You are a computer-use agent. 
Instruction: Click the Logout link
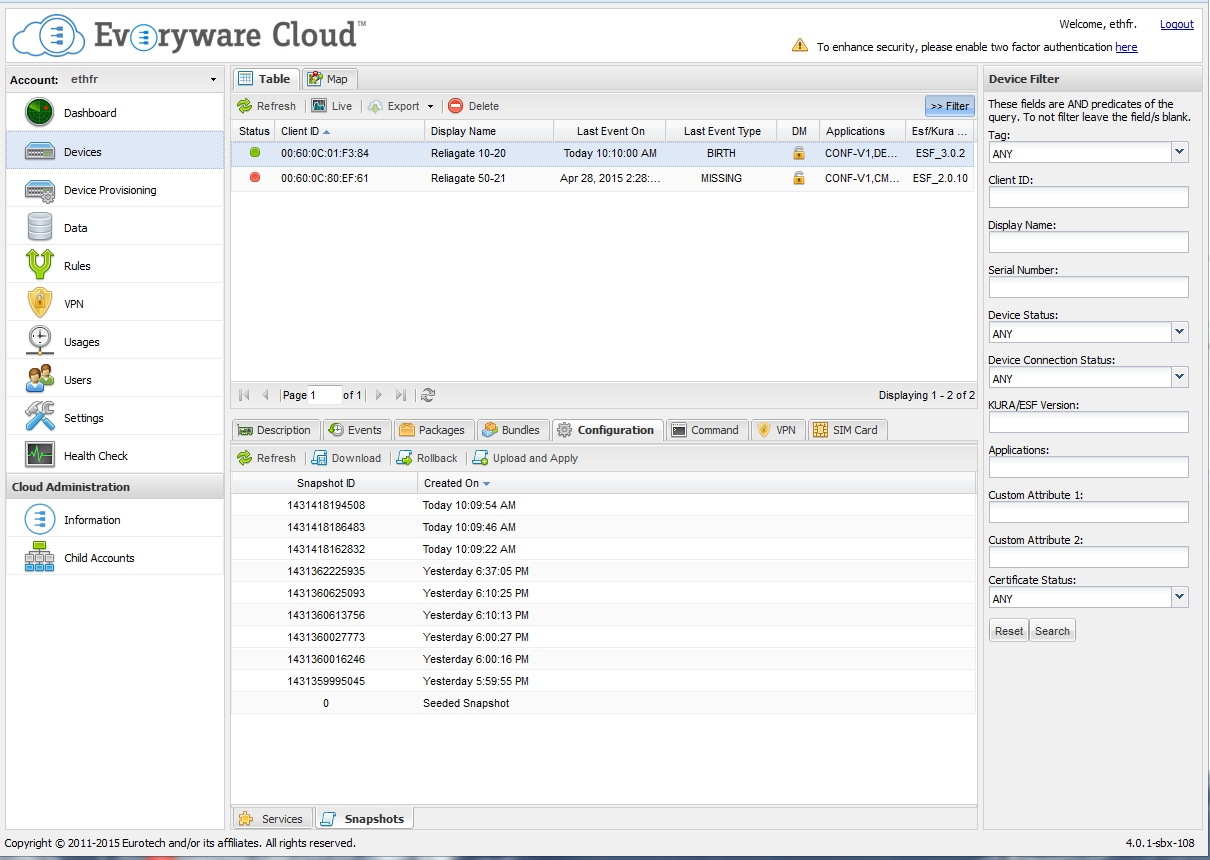click(x=1176, y=24)
